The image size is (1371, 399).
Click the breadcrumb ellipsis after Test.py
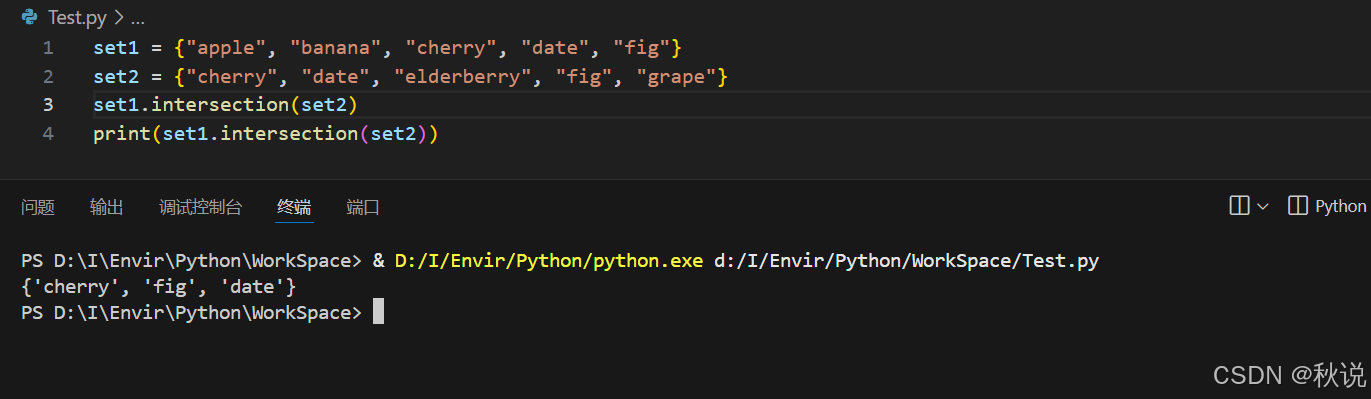[x=138, y=18]
